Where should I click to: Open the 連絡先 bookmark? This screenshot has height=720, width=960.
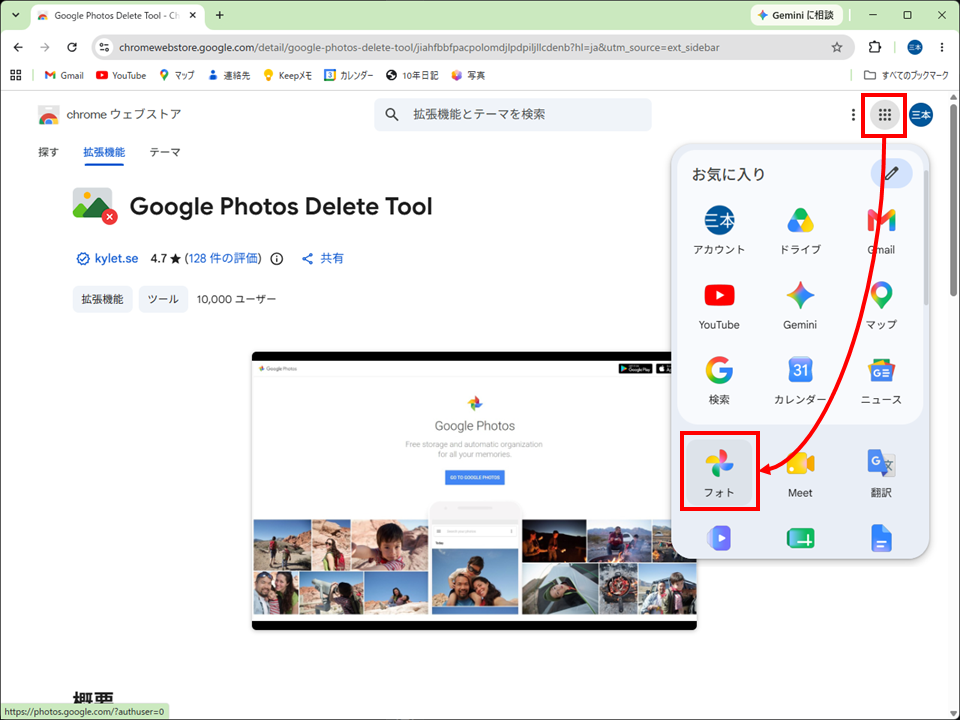pyautogui.click(x=229, y=75)
